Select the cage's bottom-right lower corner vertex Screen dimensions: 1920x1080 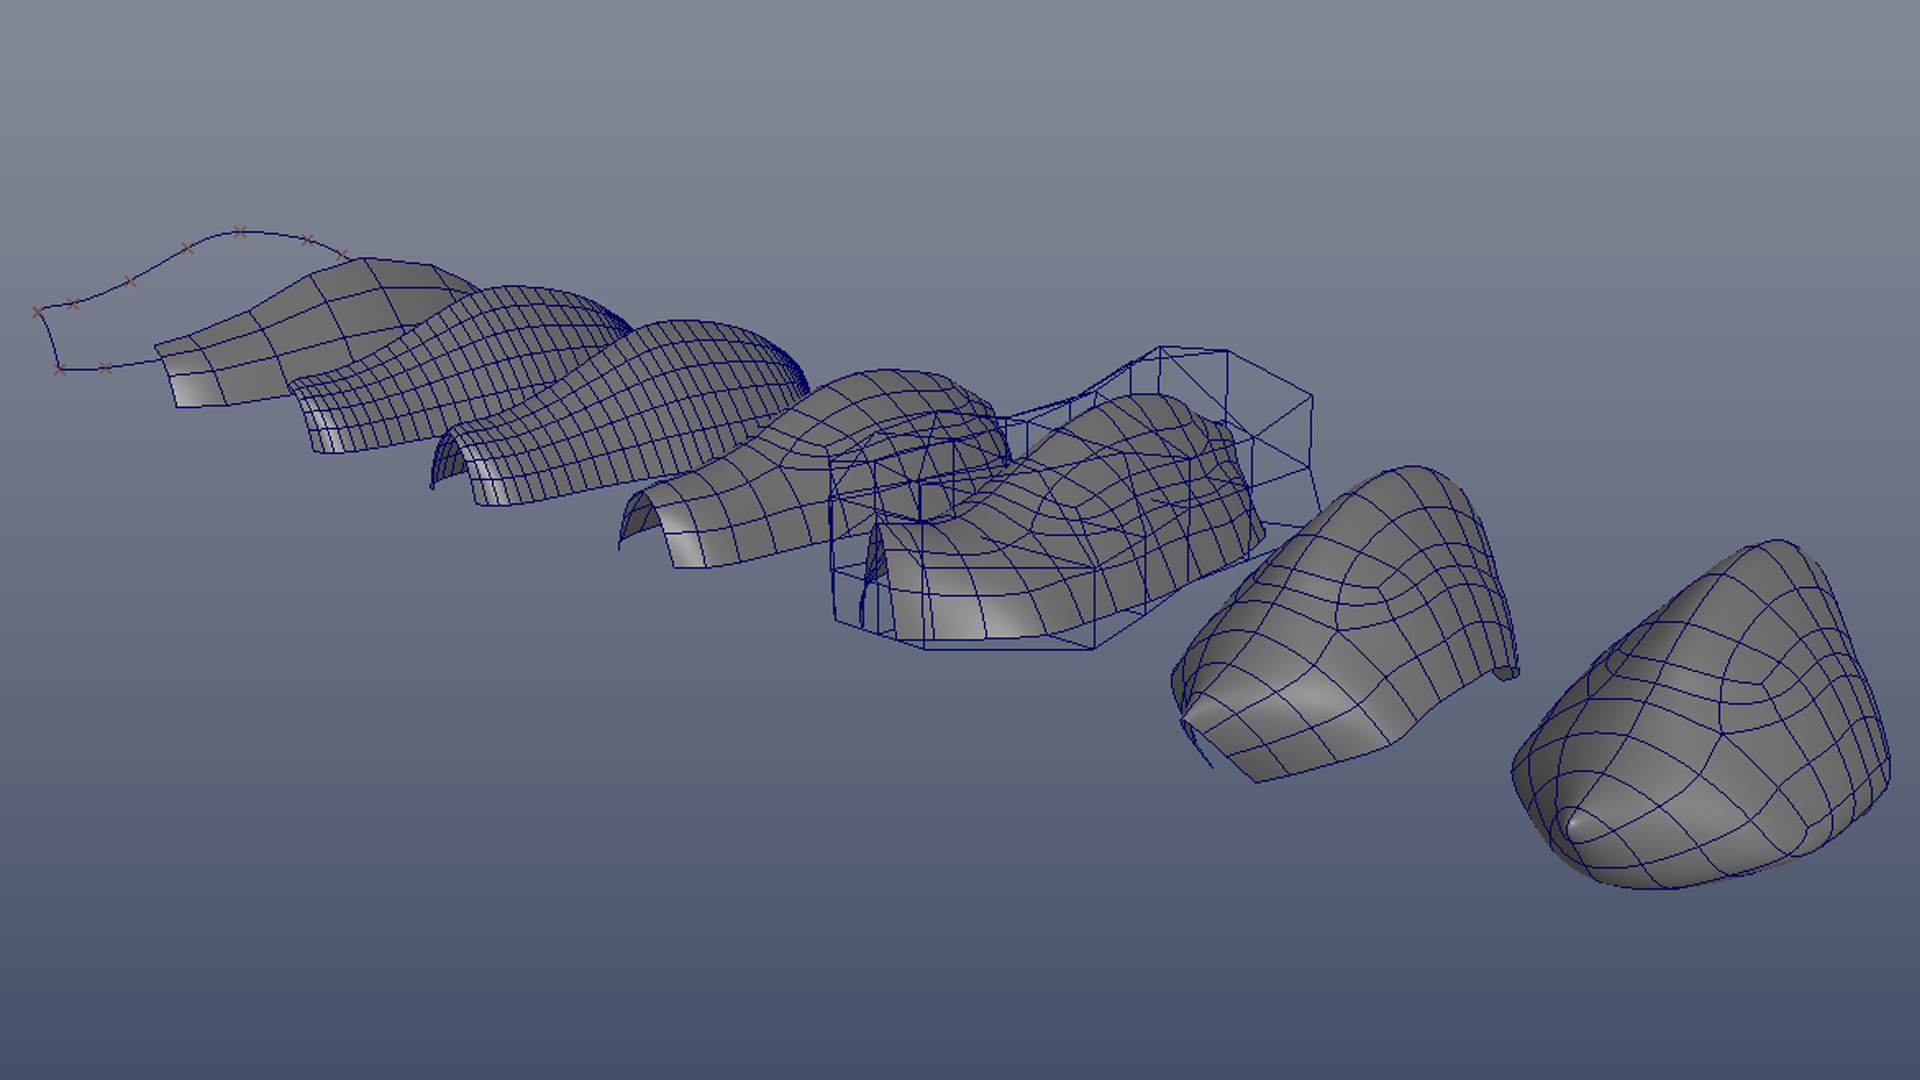coord(1093,649)
